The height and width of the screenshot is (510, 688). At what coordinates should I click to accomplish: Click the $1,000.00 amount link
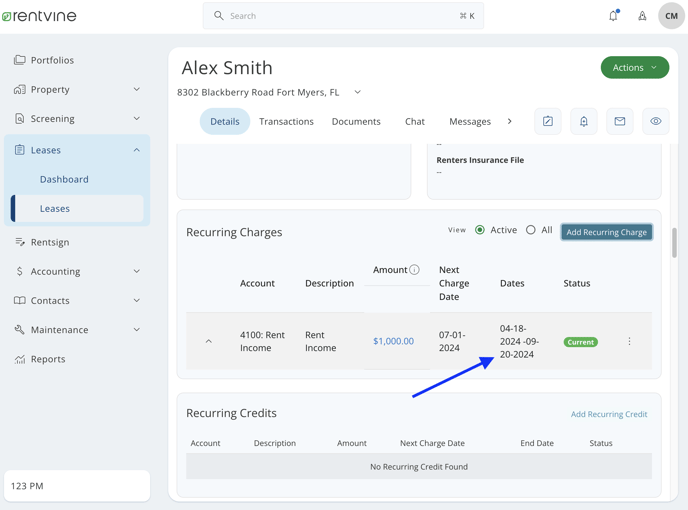393,341
